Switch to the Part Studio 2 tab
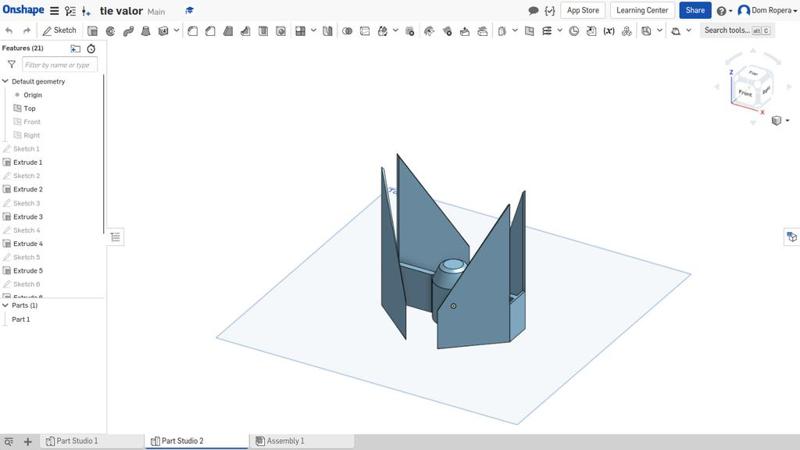 197,441
